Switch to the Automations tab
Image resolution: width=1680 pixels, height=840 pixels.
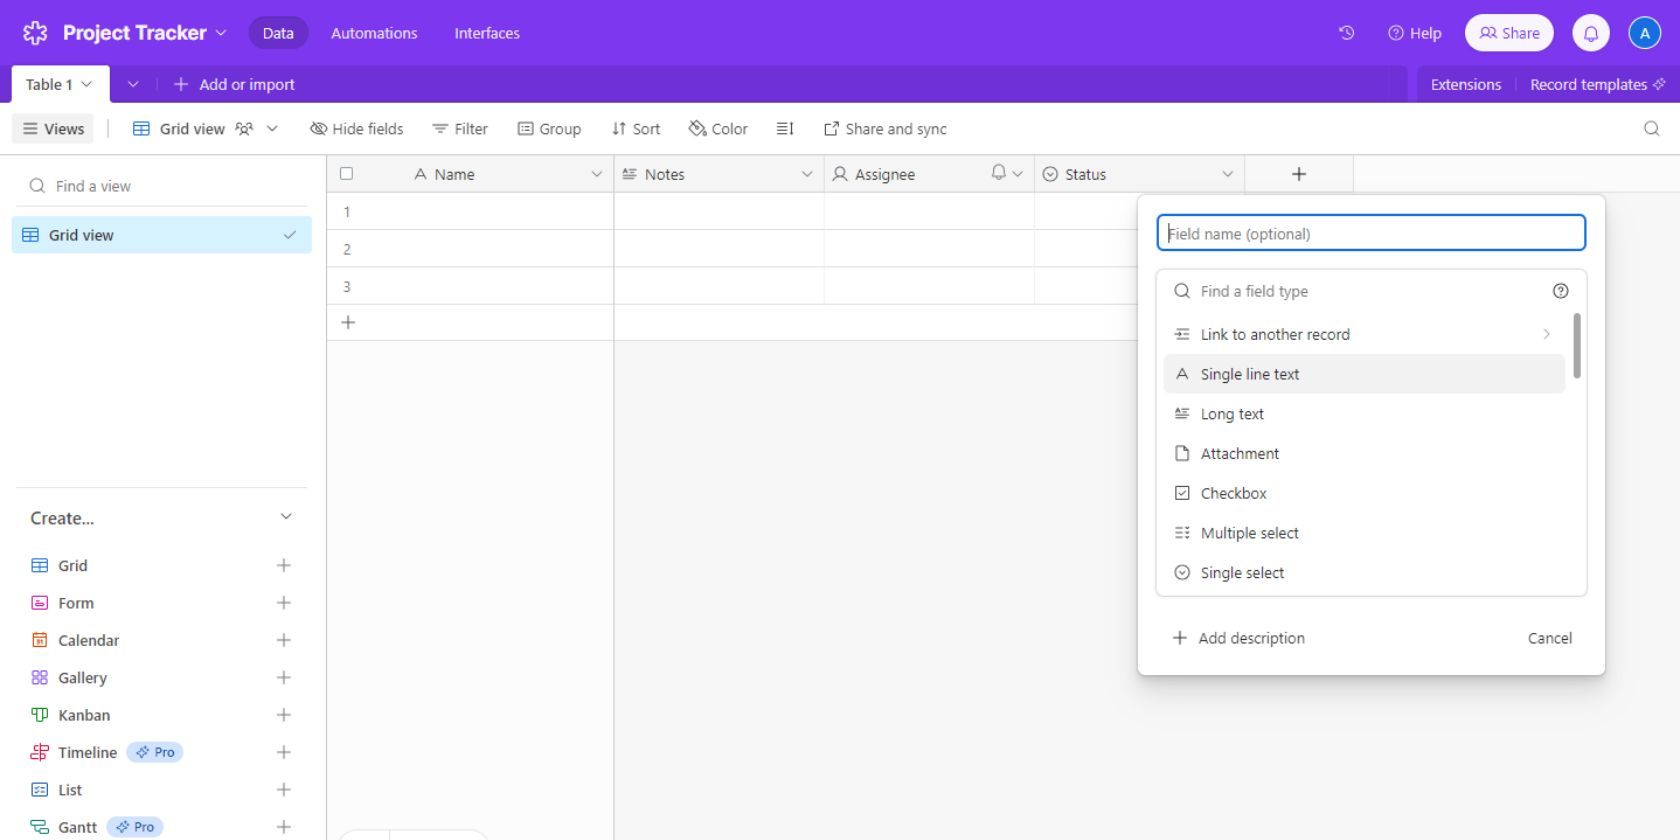[374, 33]
